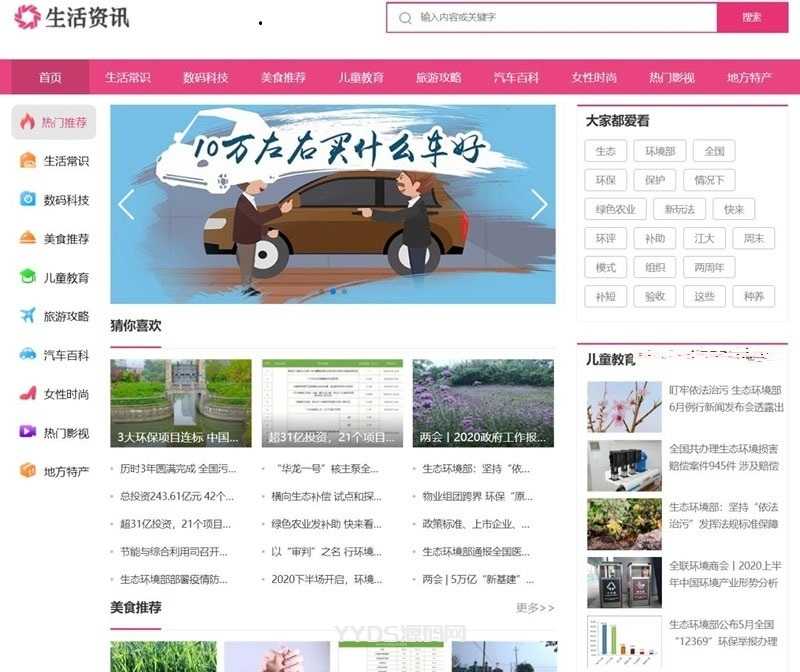Click the 种养 tag
800x672 pixels.
pyautogui.click(x=754, y=296)
